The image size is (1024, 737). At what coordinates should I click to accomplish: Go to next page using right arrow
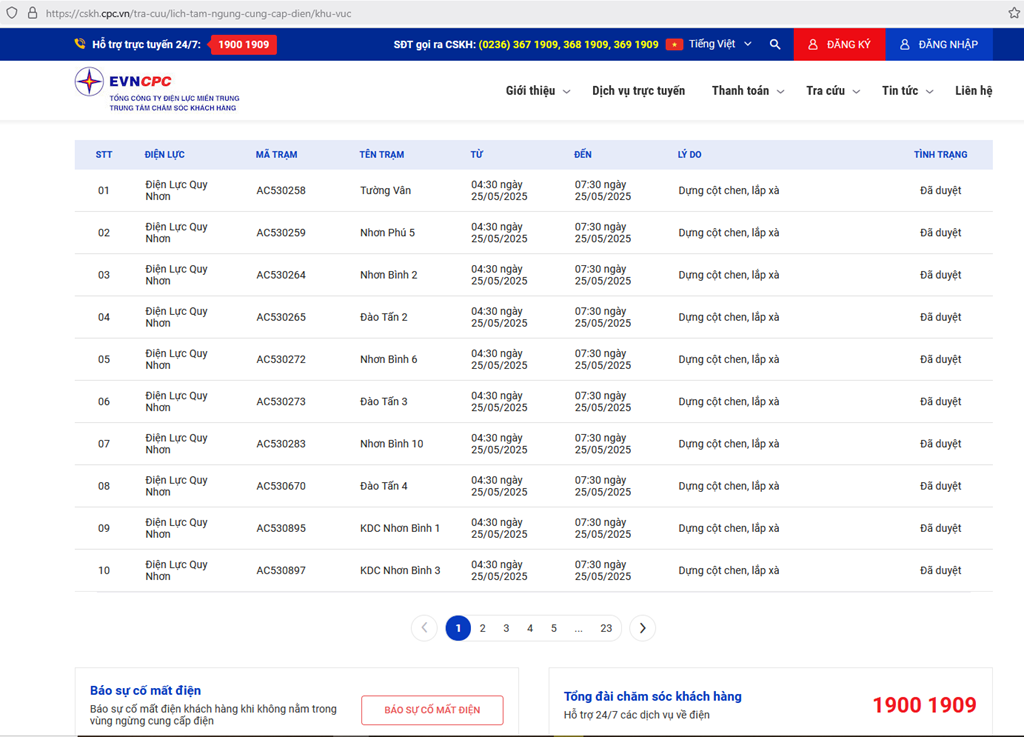(642, 628)
